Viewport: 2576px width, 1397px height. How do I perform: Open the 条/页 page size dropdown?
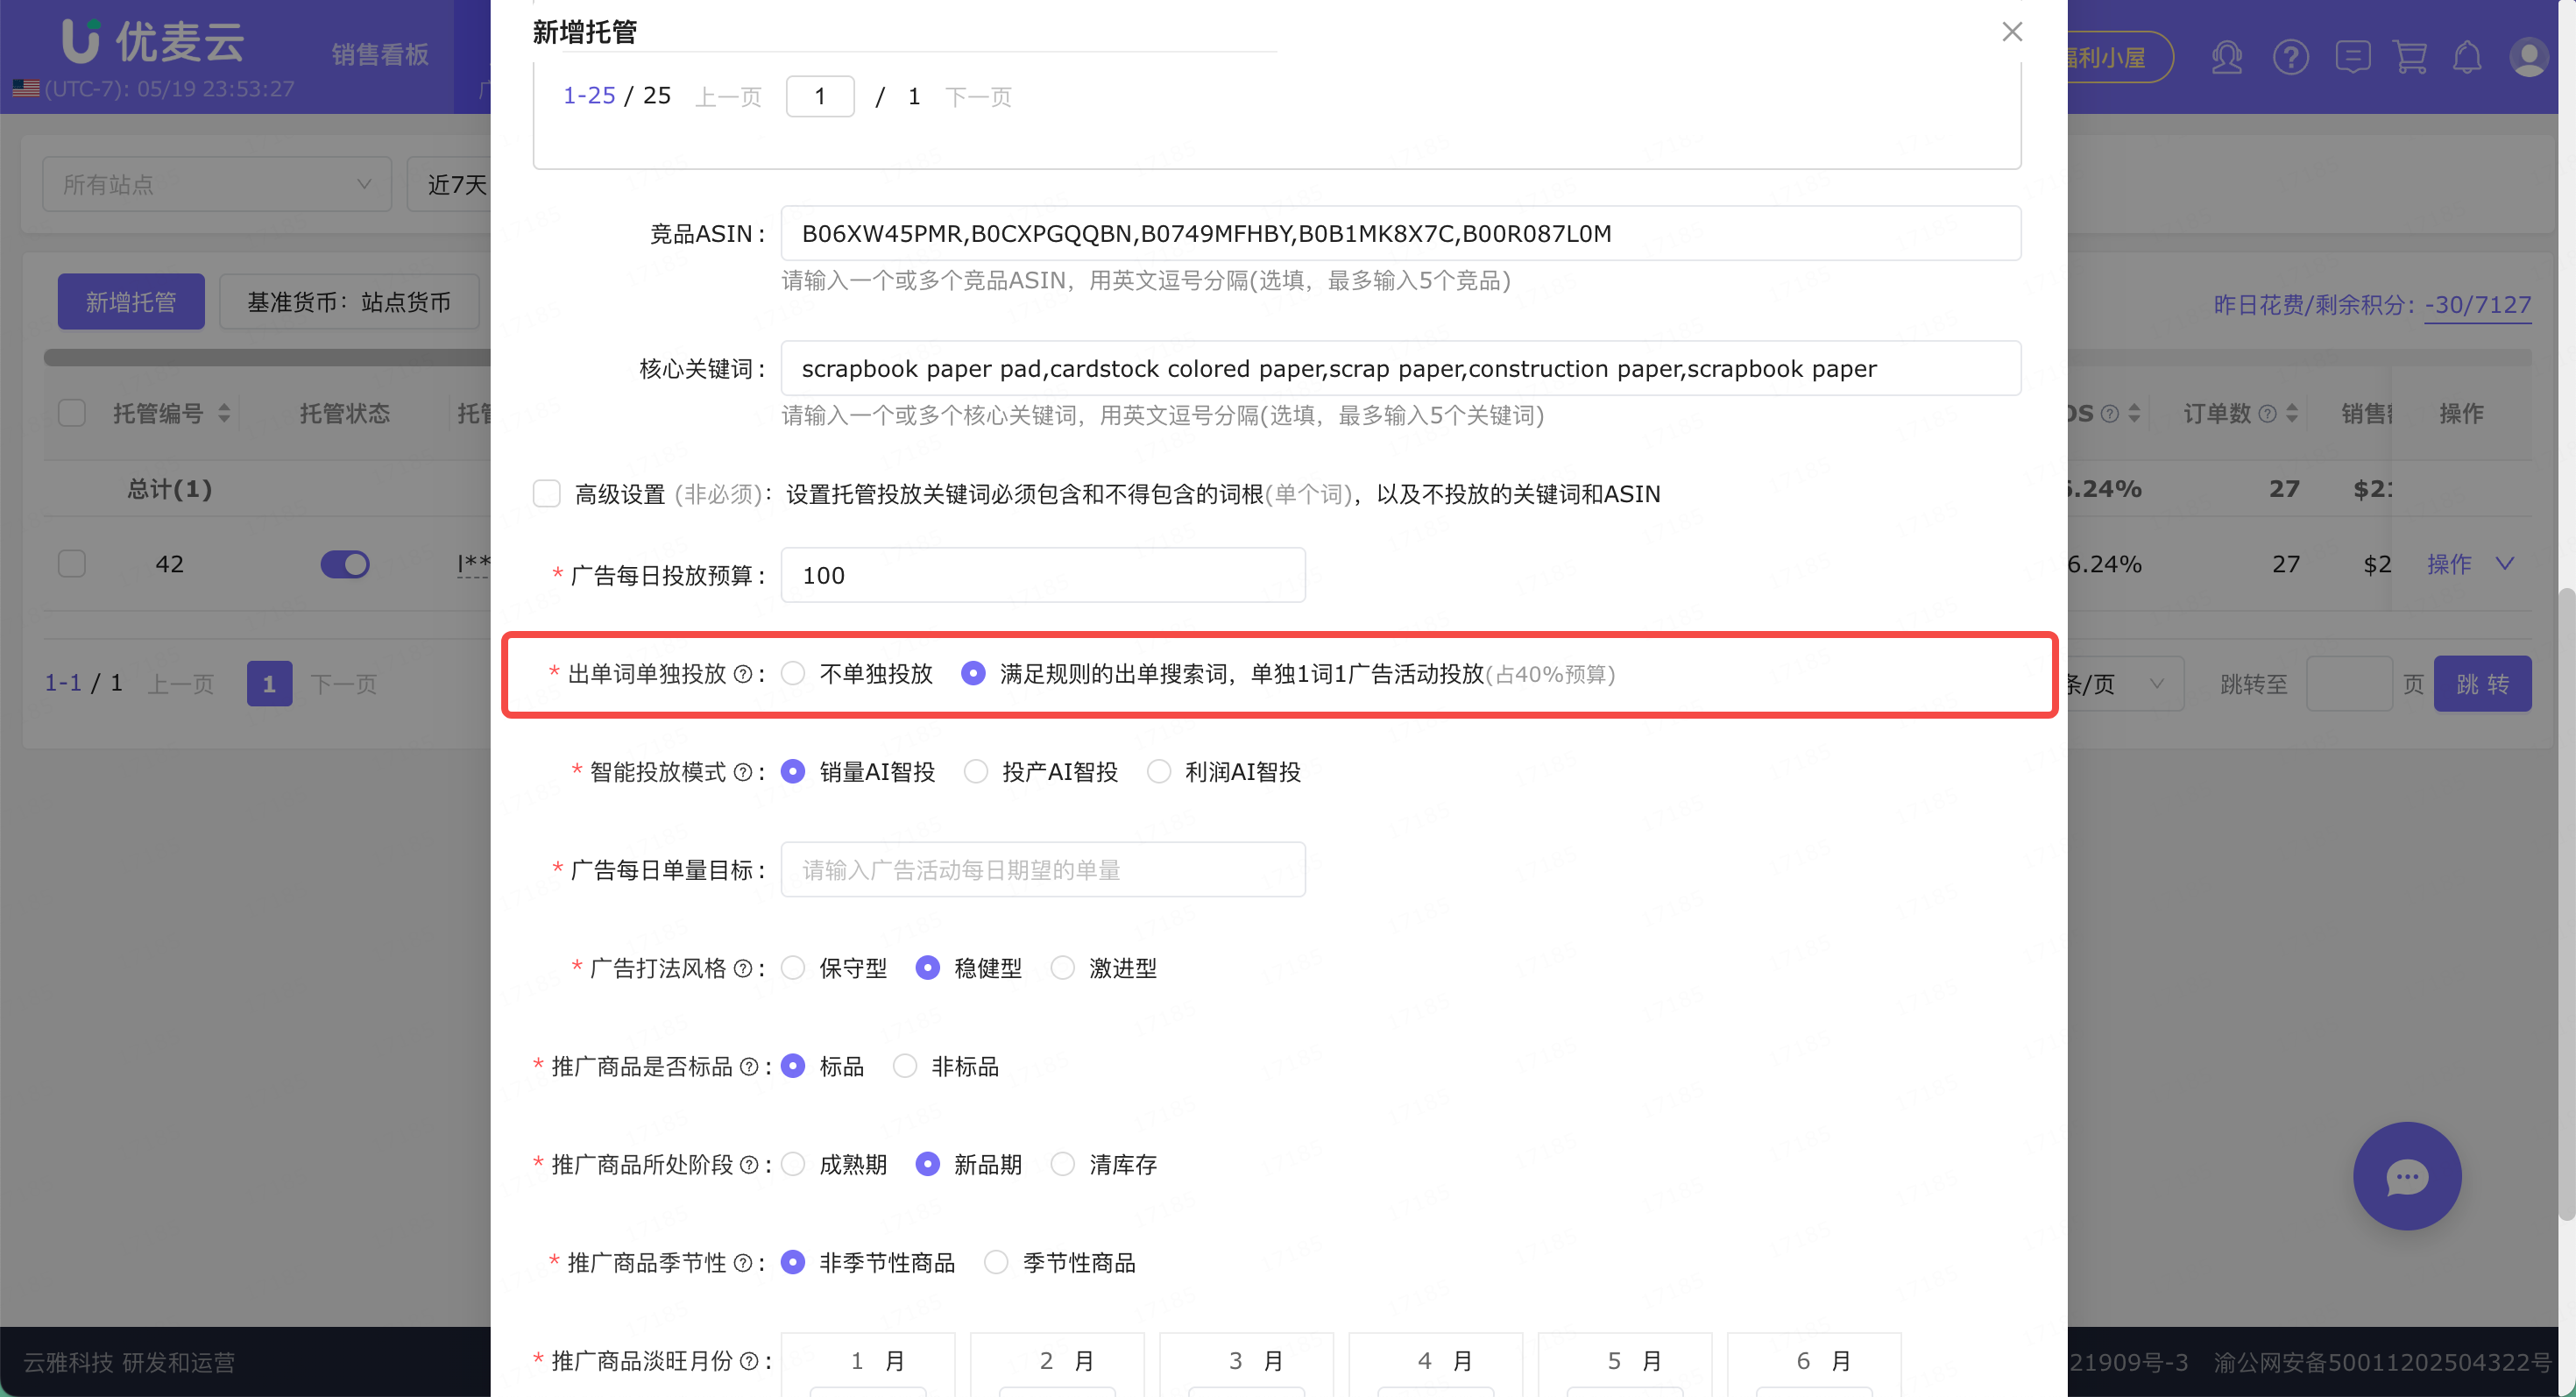click(2125, 684)
